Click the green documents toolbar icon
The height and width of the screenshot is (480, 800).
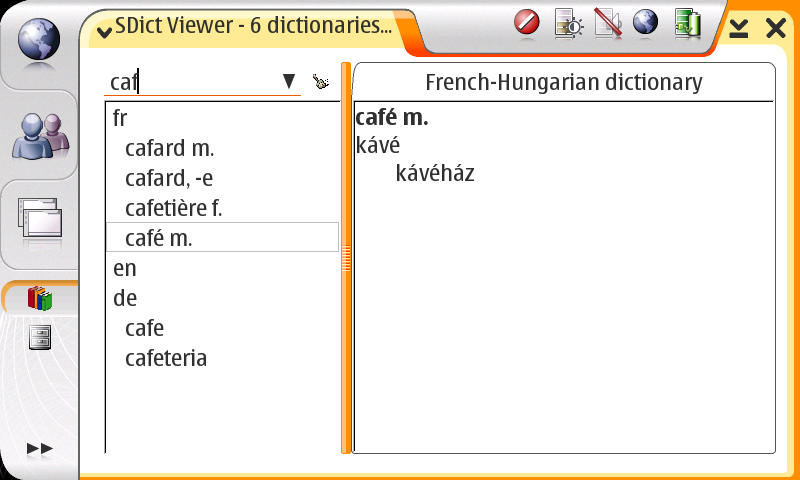click(x=687, y=23)
